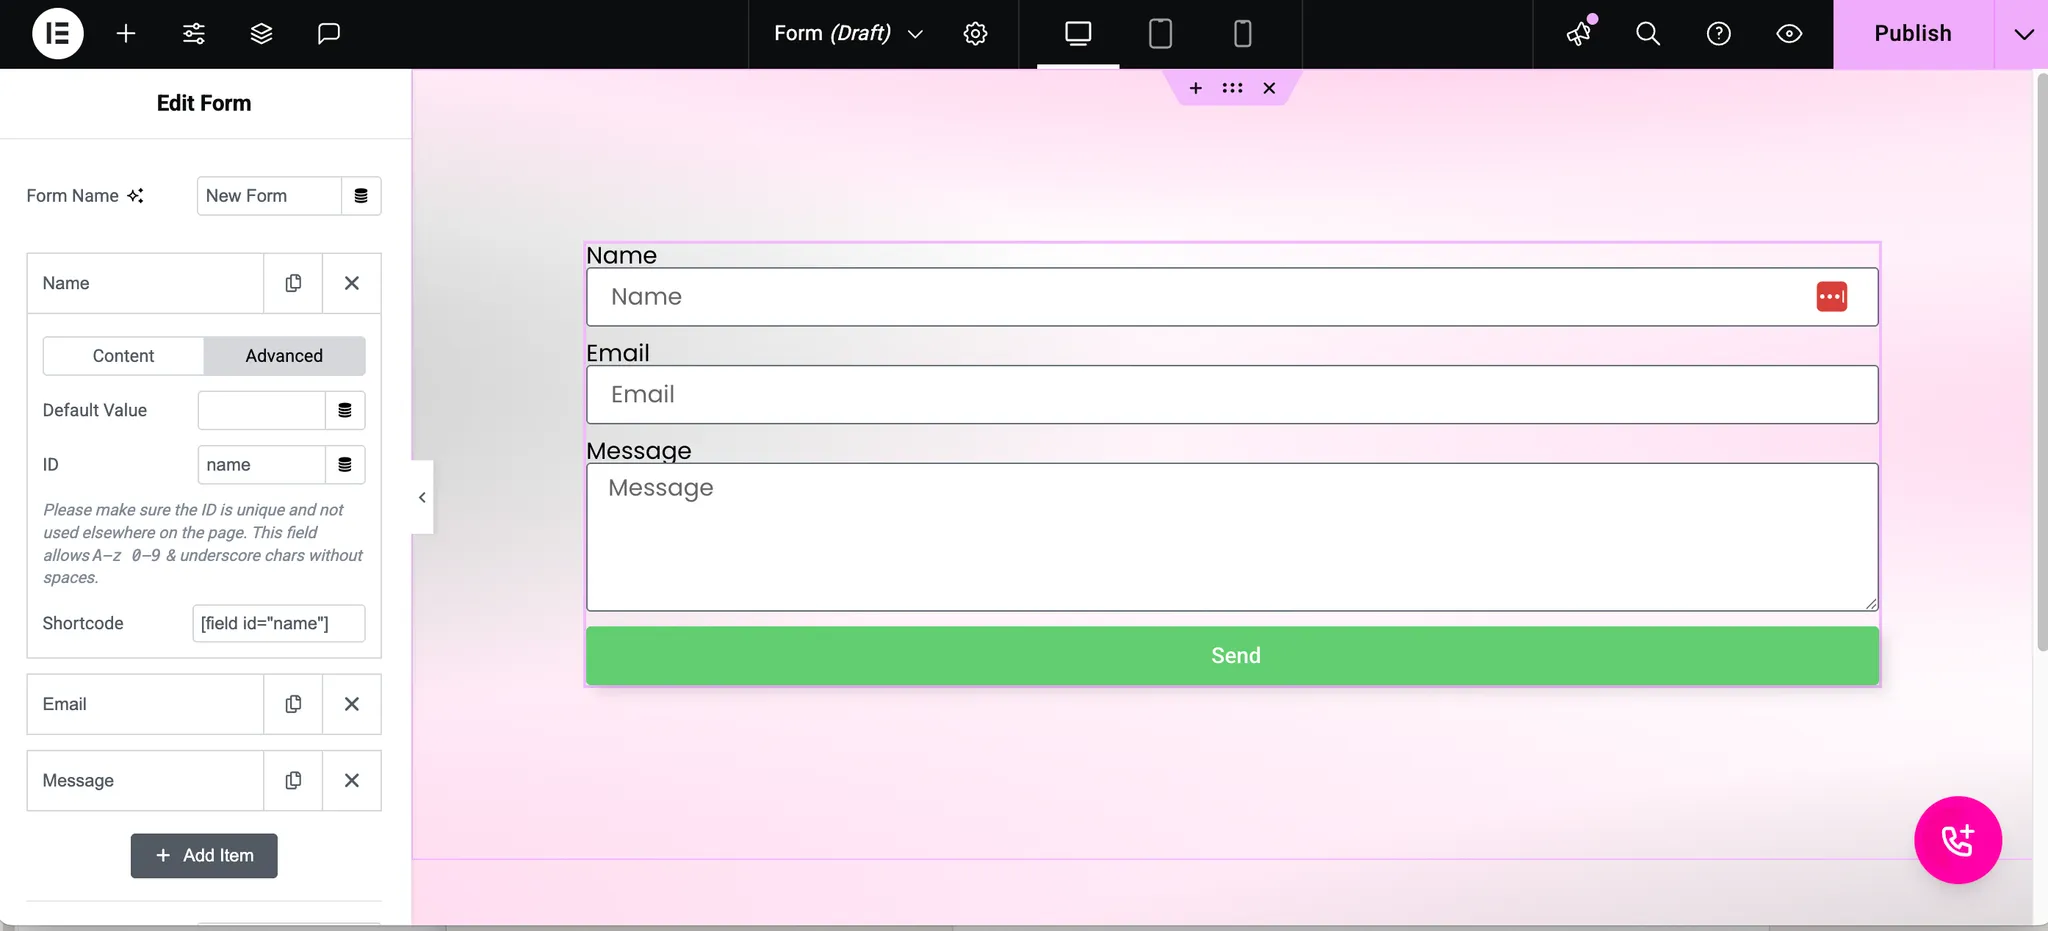Open page settings gear icon
The image size is (2048, 931).
975,34
